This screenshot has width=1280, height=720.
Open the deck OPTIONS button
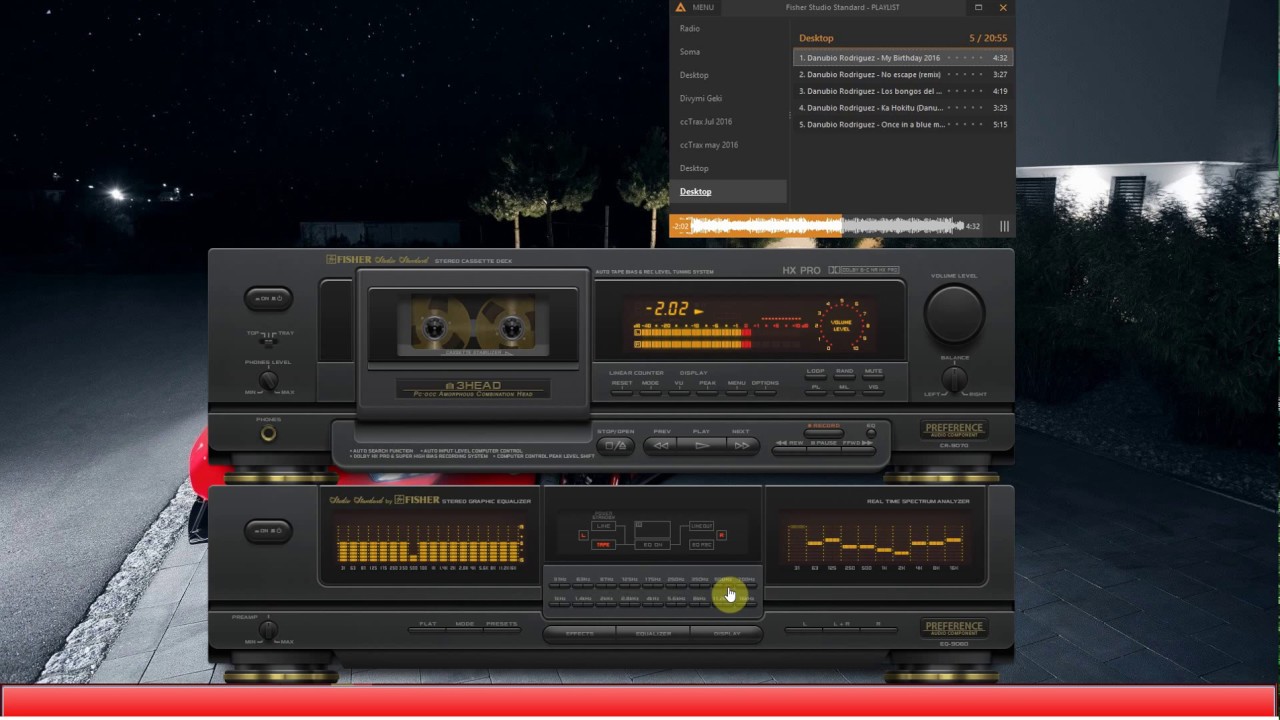[x=765, y=393]
